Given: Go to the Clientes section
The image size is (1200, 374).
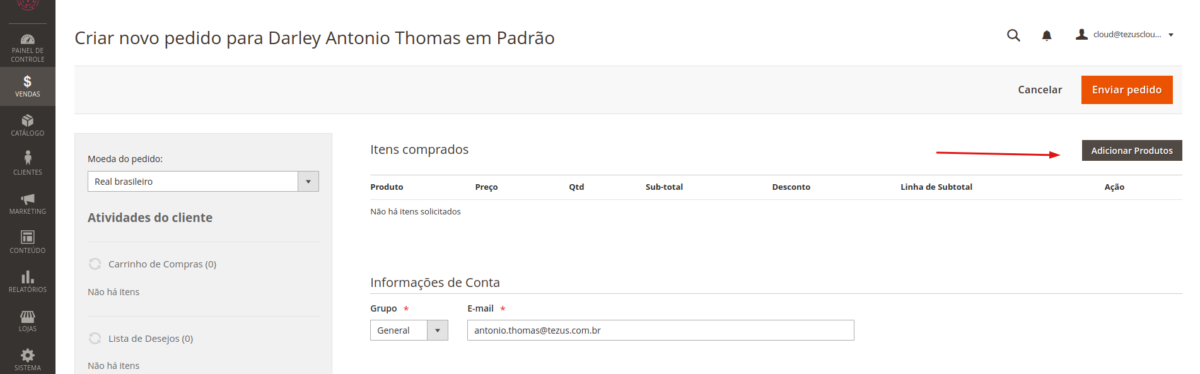Looking at the screenshot, I should (27, 163).
